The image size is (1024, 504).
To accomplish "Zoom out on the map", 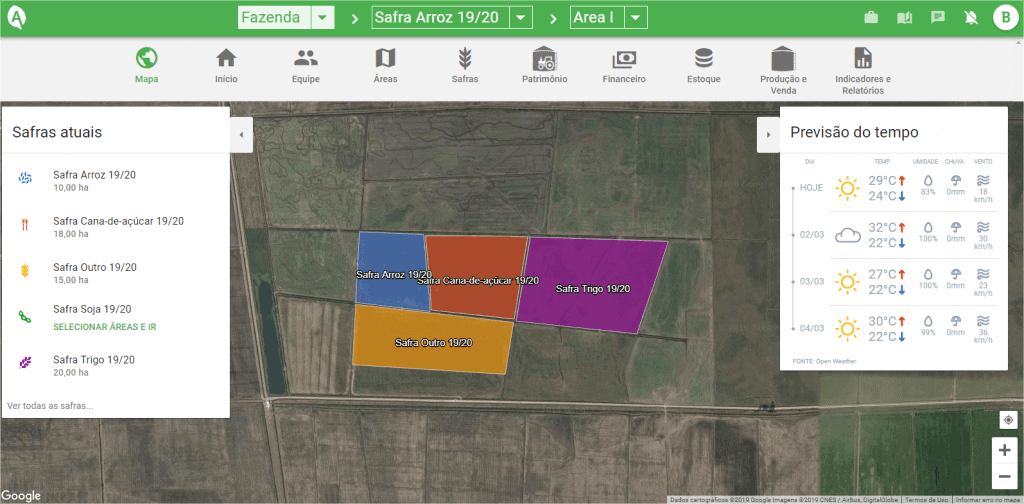I will pyautogui.click(x=1006, y=477).
